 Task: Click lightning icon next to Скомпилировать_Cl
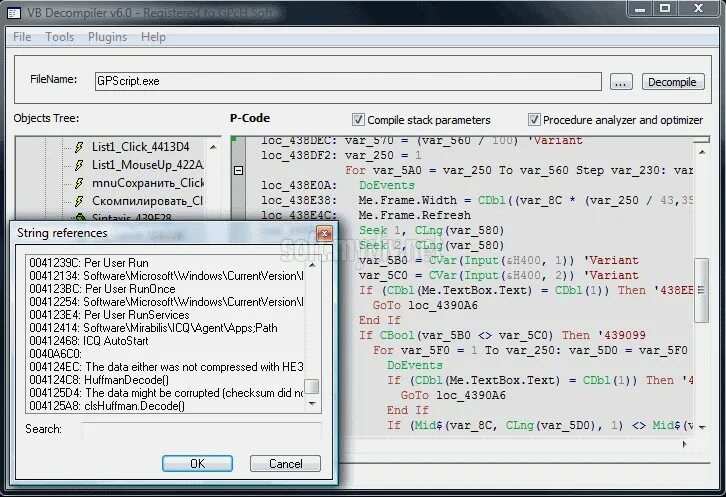tap(79, 201)
